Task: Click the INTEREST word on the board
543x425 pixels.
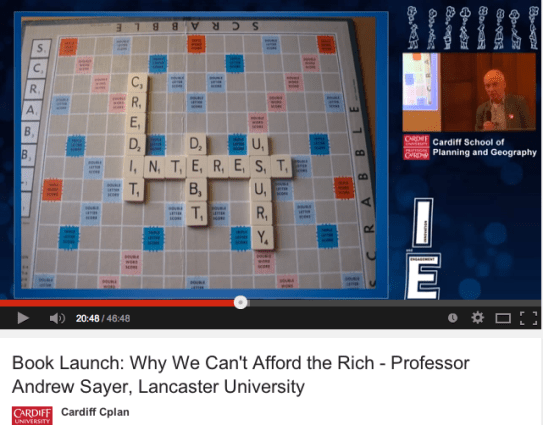Action: [x=208, y=167]
